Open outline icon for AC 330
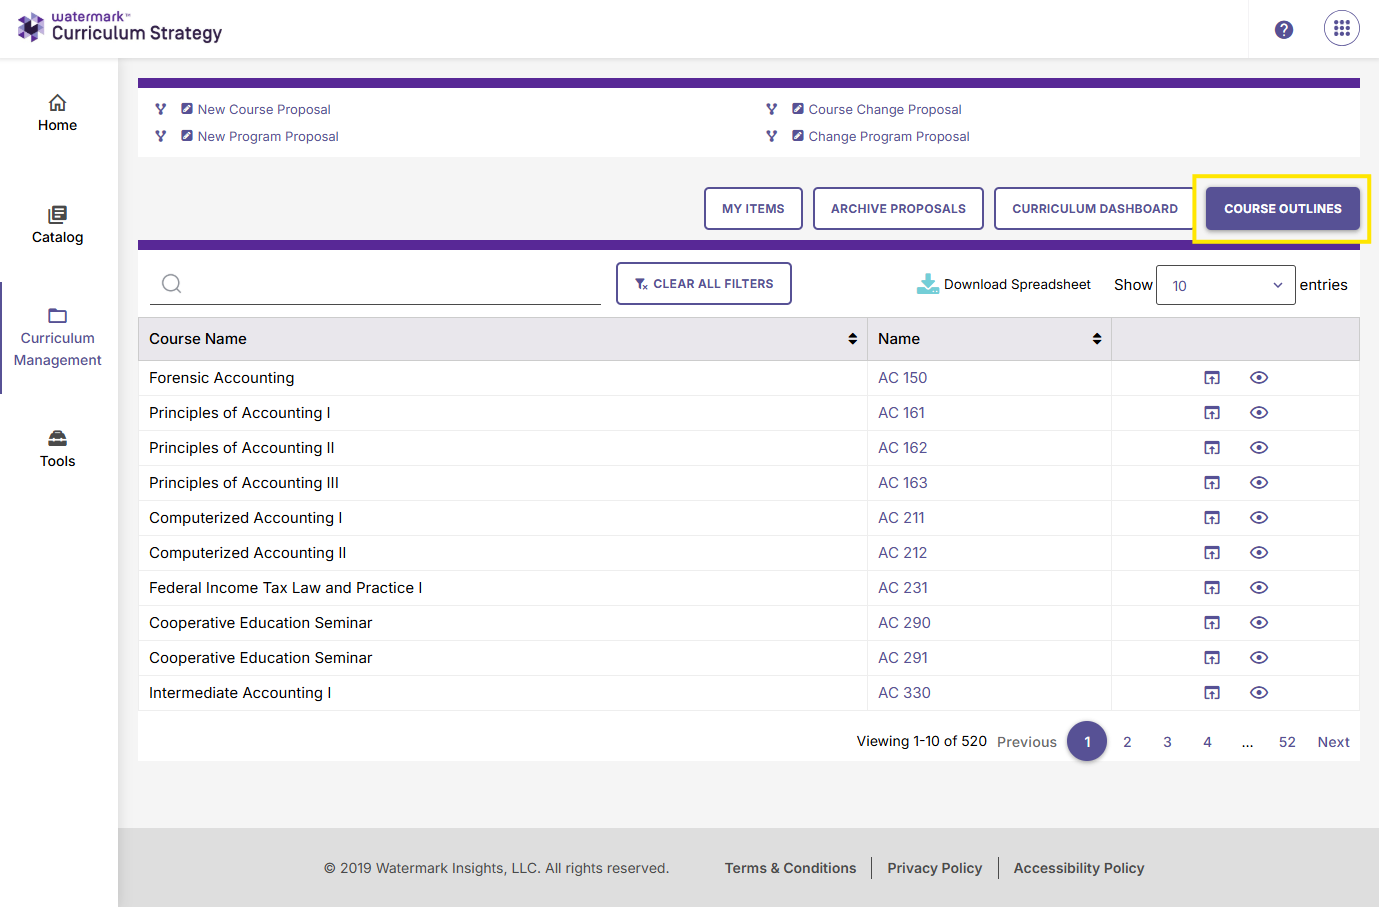Screen dimensions: 1379x907 (1212, 693)
